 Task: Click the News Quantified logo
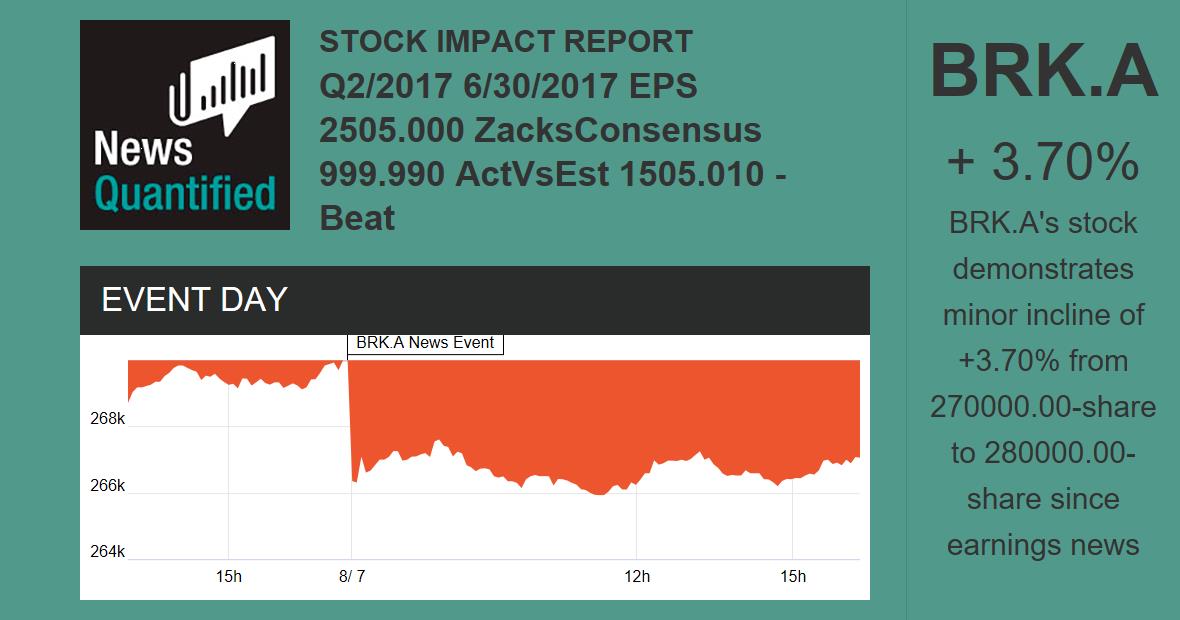pyautogui.click(x=185, y=125)
